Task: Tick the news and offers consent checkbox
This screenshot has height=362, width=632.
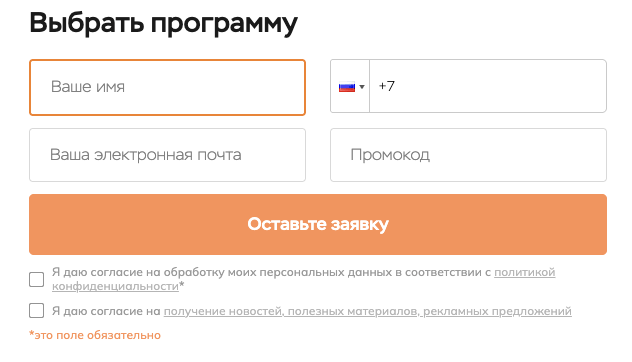Action: [x=37, y=311]
